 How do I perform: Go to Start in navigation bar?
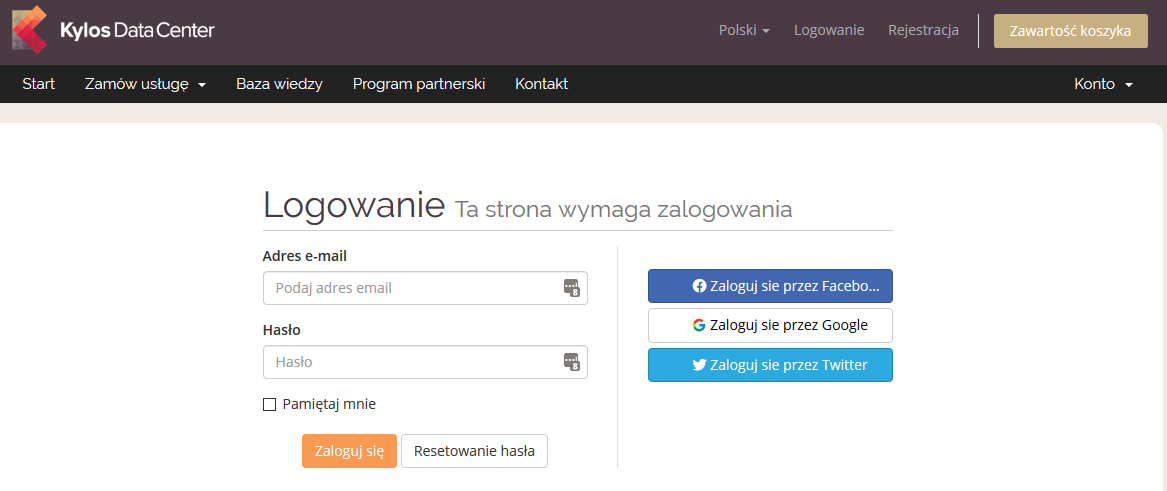[39, 84]
